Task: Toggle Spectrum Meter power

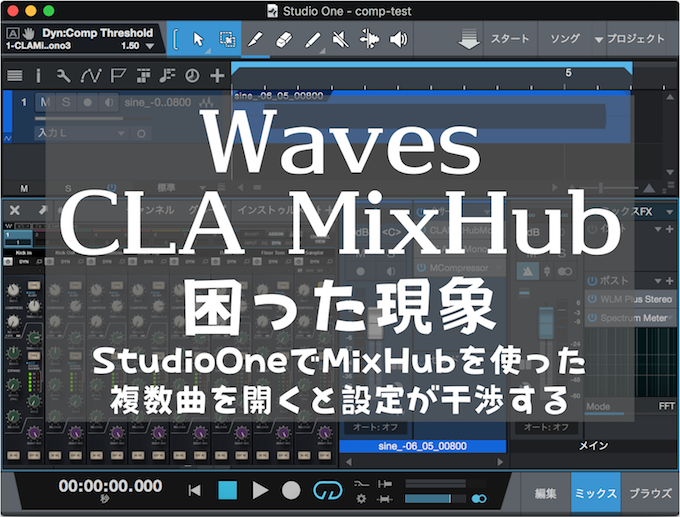Action: pos(592,318)
